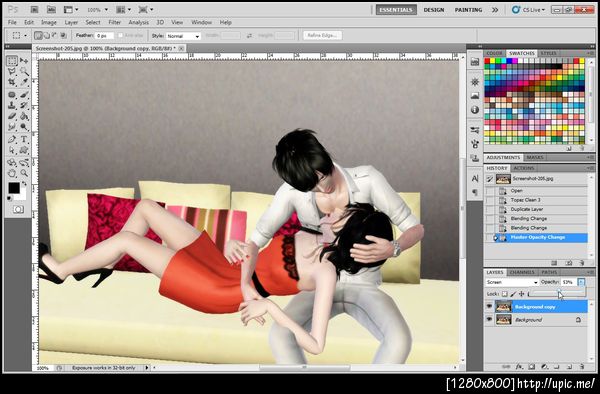Show more workspaces double-chevron

point(495,10)
